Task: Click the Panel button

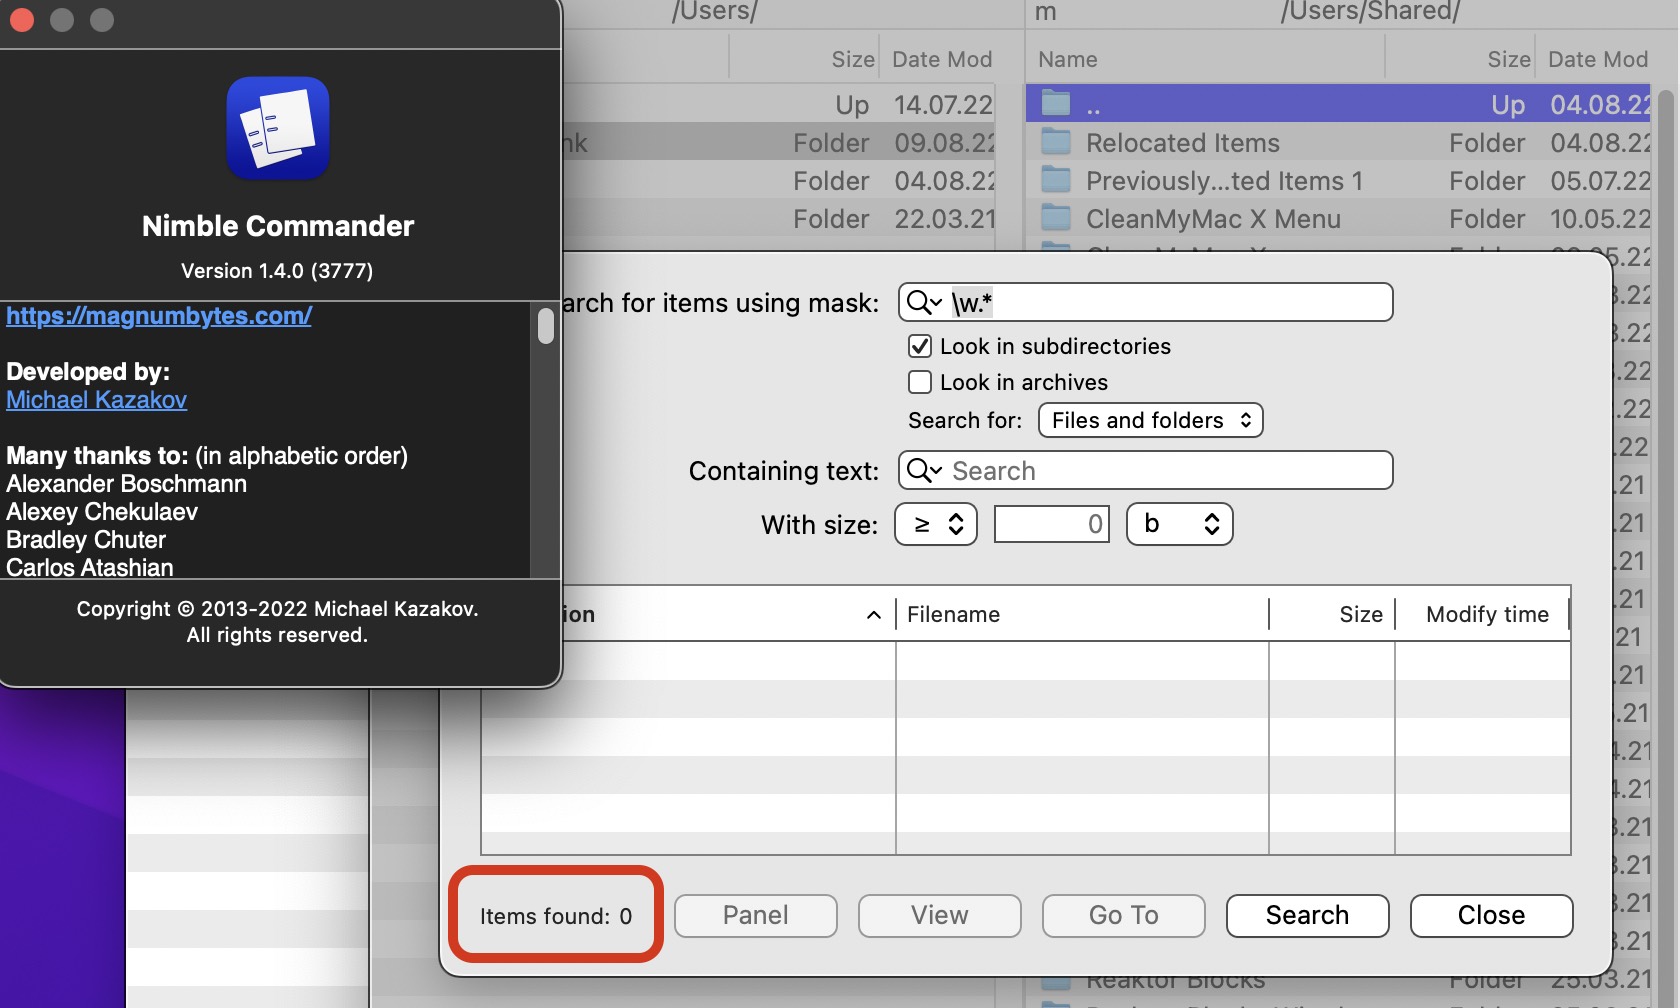Action: (756, 915)
